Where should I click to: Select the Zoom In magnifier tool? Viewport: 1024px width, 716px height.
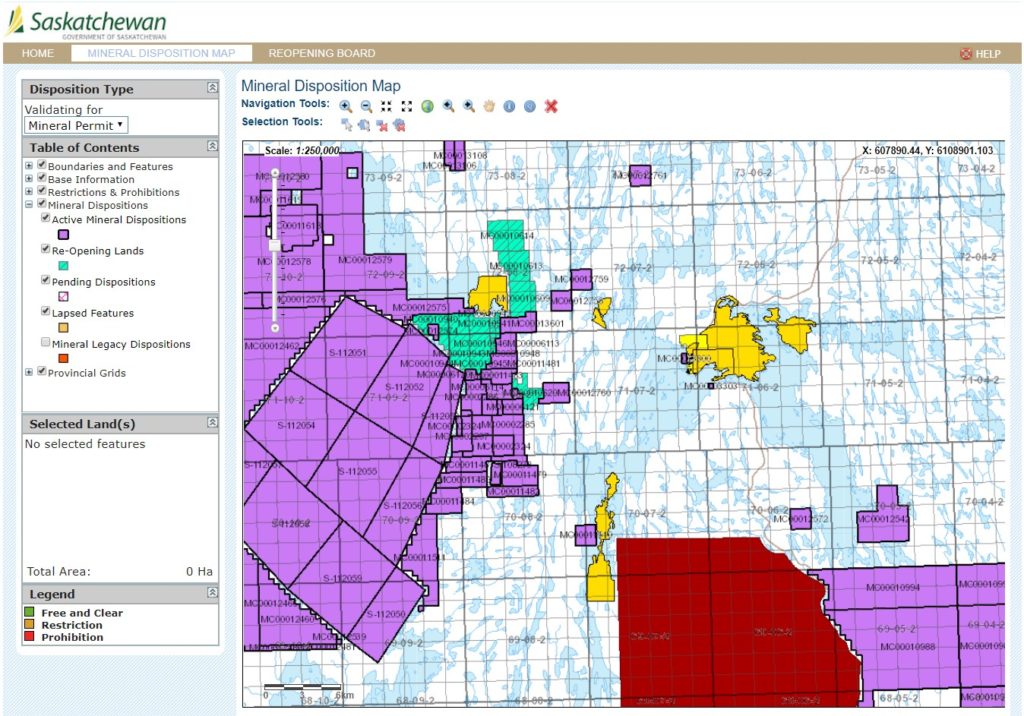[x=345, y=107]
